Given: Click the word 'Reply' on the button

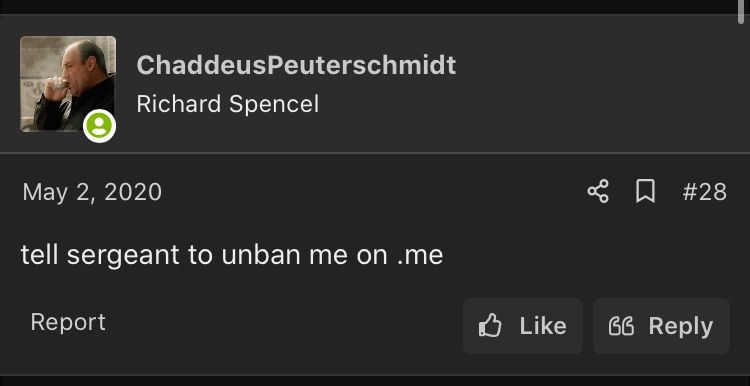Looking at the screenshot, I should point(681,327).
